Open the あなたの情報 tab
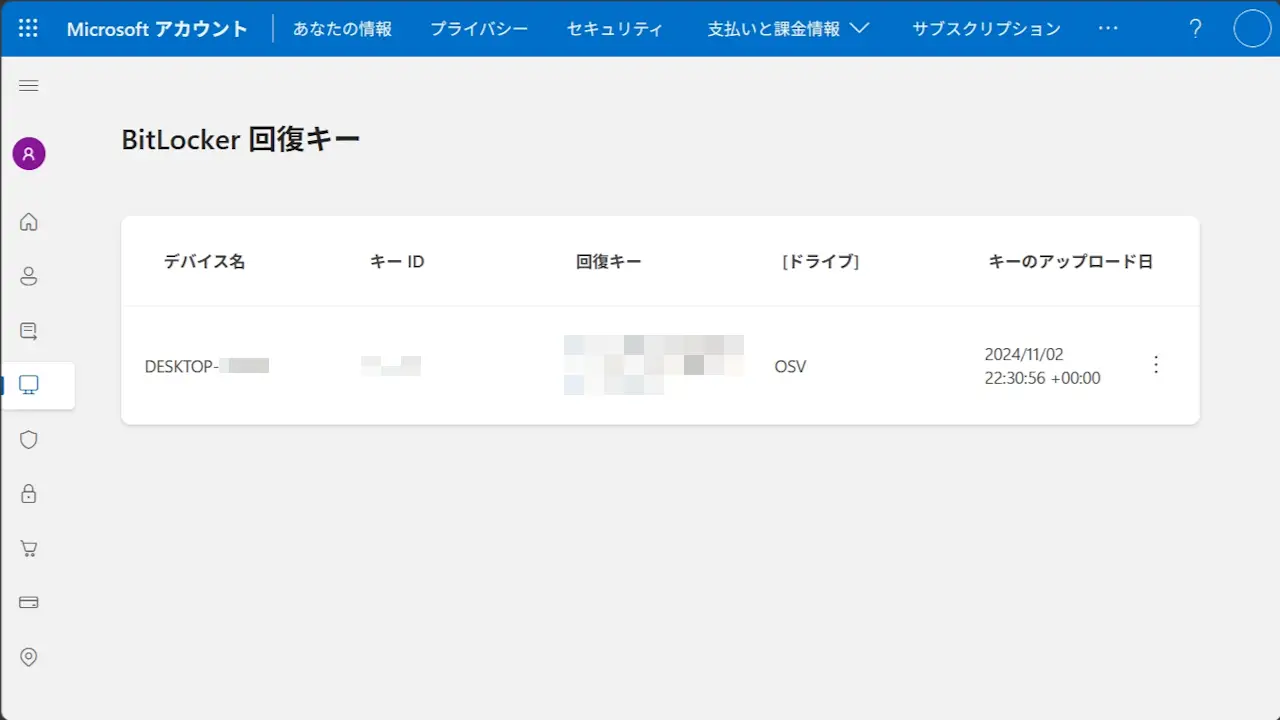This screenshot has height=720, width=1280. pyautogui.click(x=342, y=29)
